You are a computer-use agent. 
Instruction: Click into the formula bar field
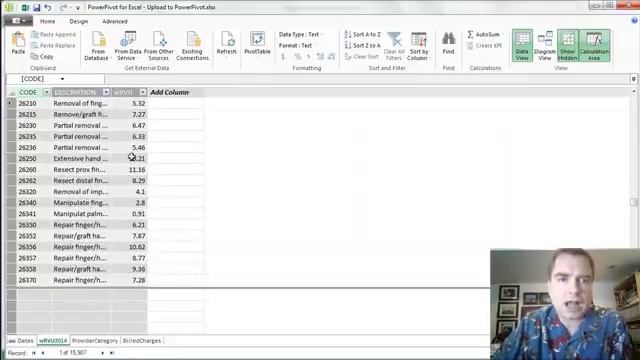click(x=367, y=79)
